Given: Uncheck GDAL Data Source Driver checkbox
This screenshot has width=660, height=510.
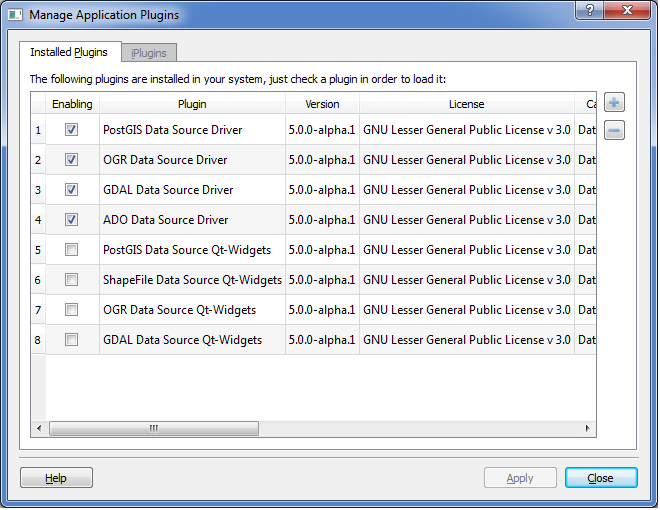Looking at the screenshot, I should (72, 190).
